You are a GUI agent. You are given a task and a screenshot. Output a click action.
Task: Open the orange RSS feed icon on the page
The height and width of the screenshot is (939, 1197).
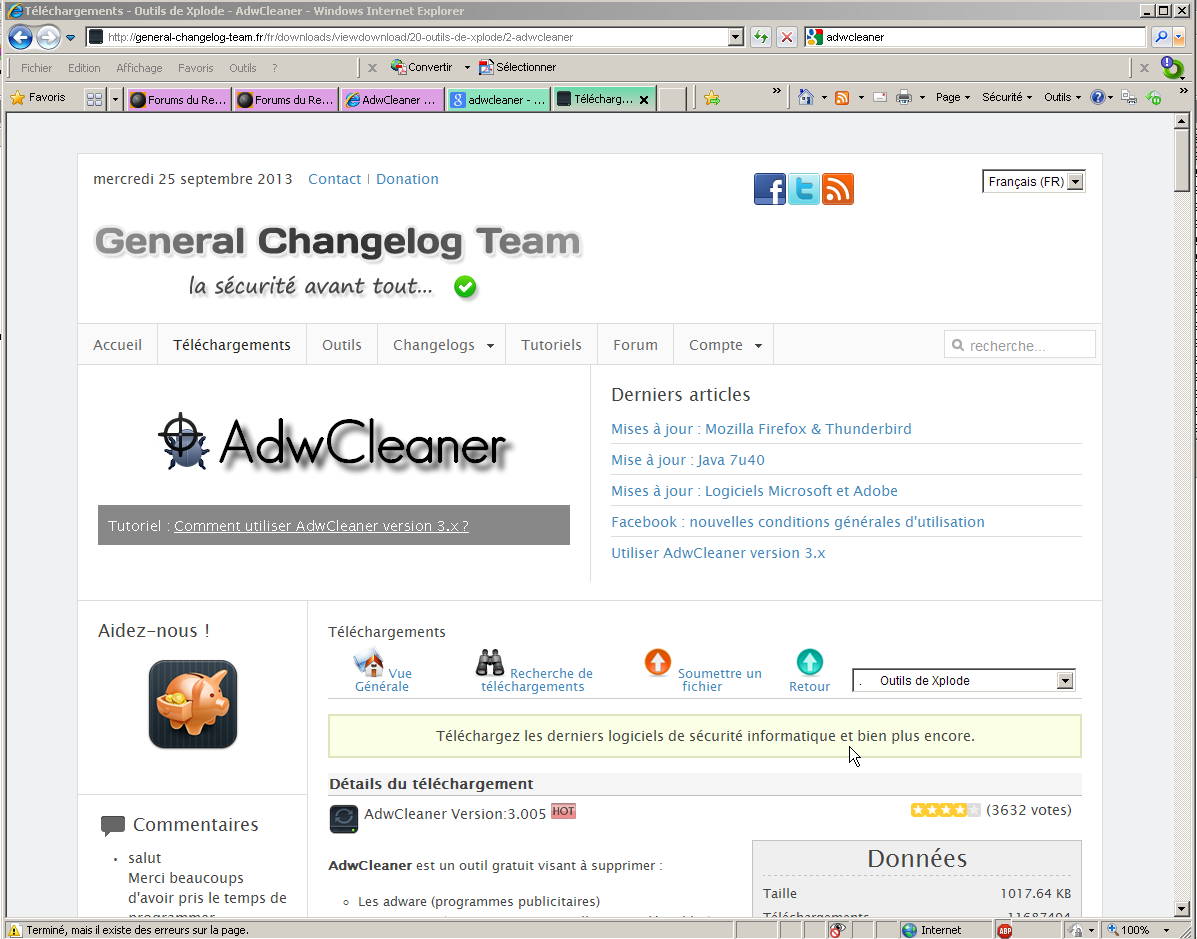tap(837, 189)
